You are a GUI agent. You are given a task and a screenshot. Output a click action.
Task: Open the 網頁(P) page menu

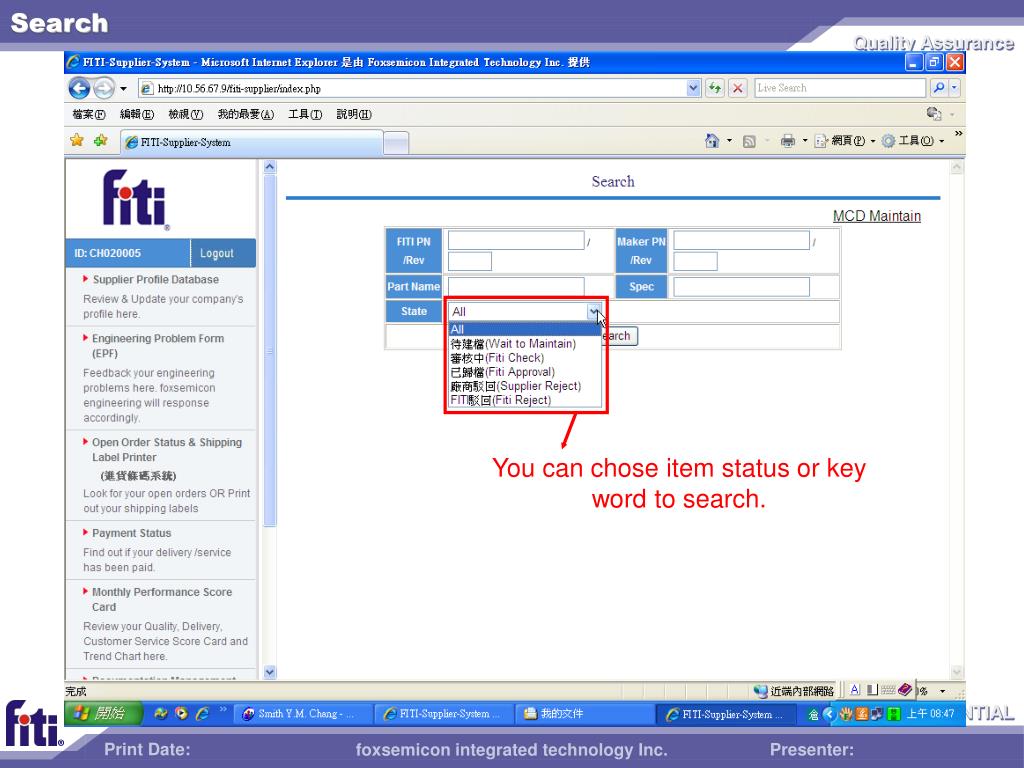(845, 140)
